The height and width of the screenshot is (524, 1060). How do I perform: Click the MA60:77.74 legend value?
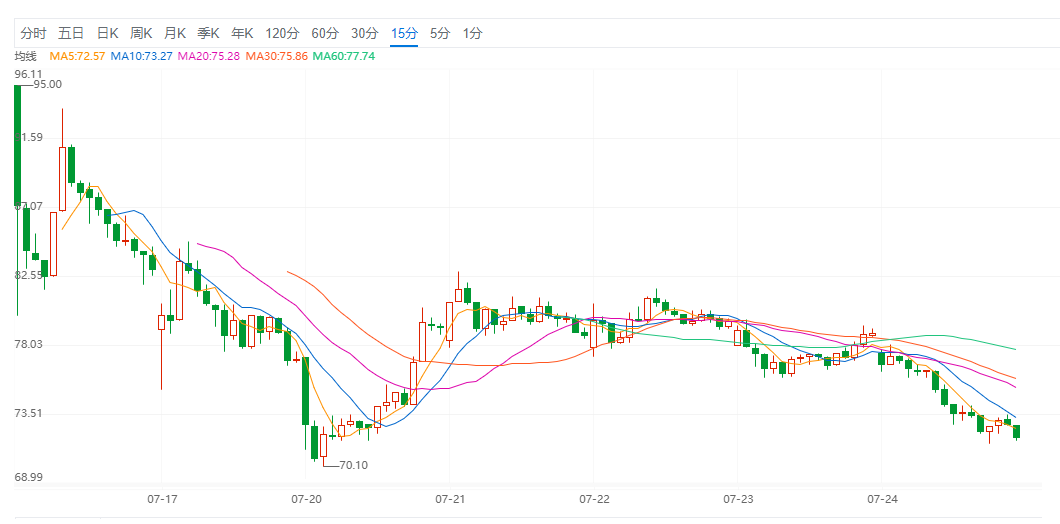click(344, 56)
